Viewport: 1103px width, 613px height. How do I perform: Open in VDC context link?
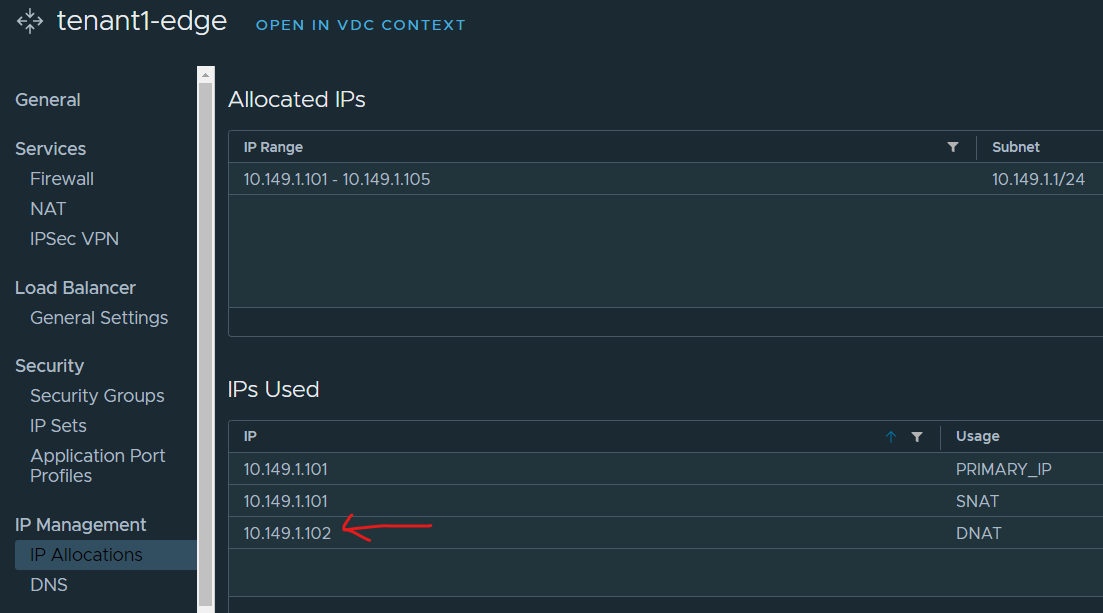coord(360,24)
